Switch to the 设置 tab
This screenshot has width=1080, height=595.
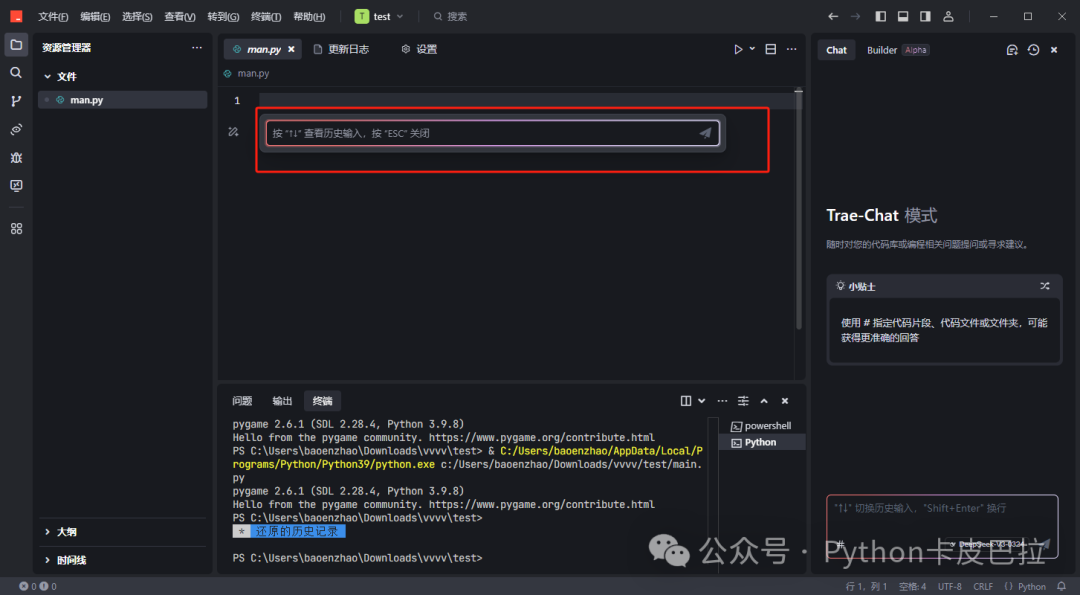[x=419, y=50]
